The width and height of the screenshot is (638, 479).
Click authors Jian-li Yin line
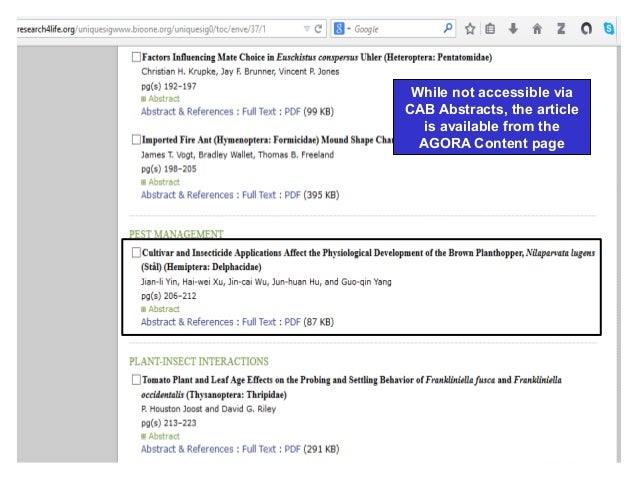coord(266,282)
